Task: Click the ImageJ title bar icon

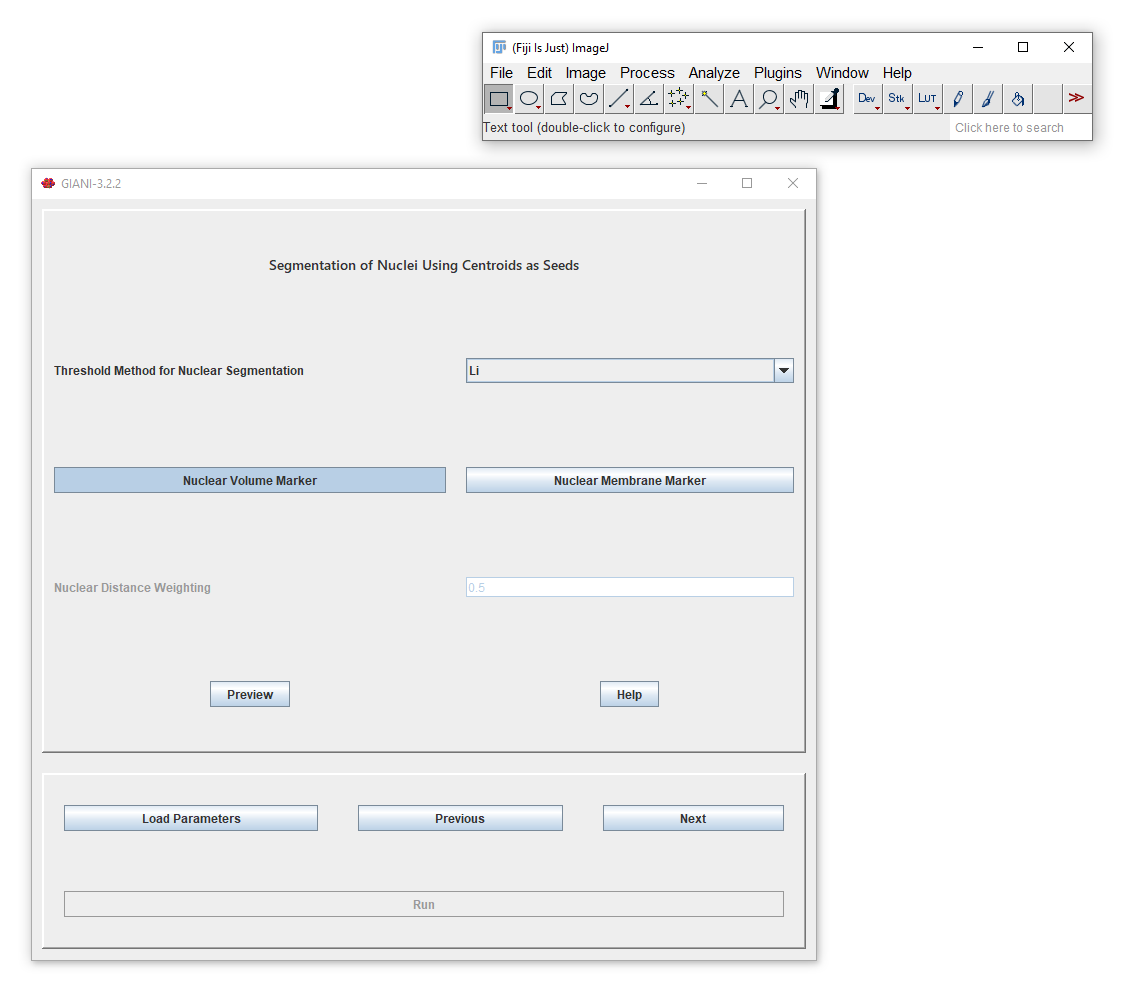Action: tap(499, 47)
